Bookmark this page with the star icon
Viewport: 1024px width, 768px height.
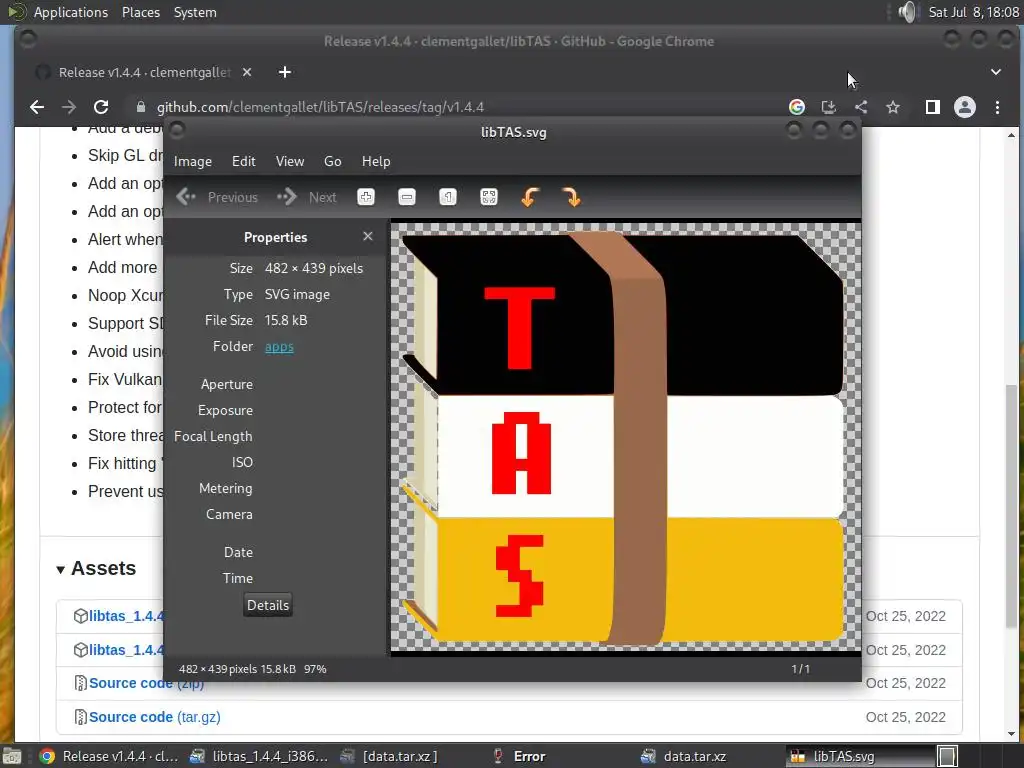(x=893, y=107)
